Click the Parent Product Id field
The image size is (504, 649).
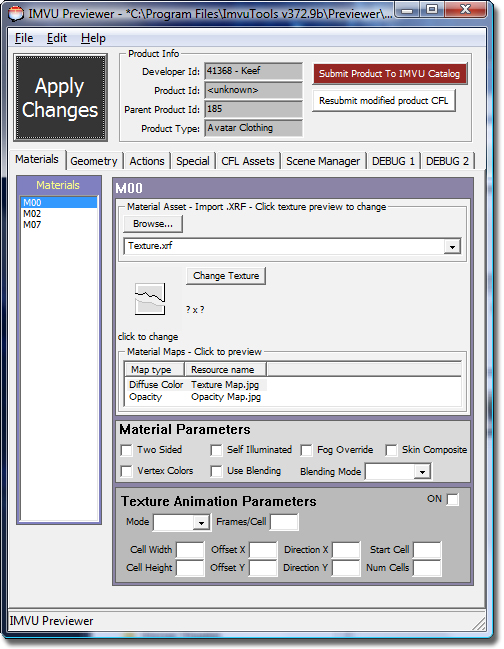click(254, 109)
